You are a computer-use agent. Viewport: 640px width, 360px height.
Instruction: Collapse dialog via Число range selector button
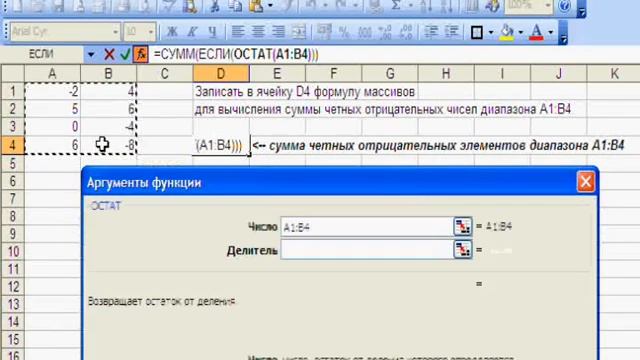click(x=462, y=227)
